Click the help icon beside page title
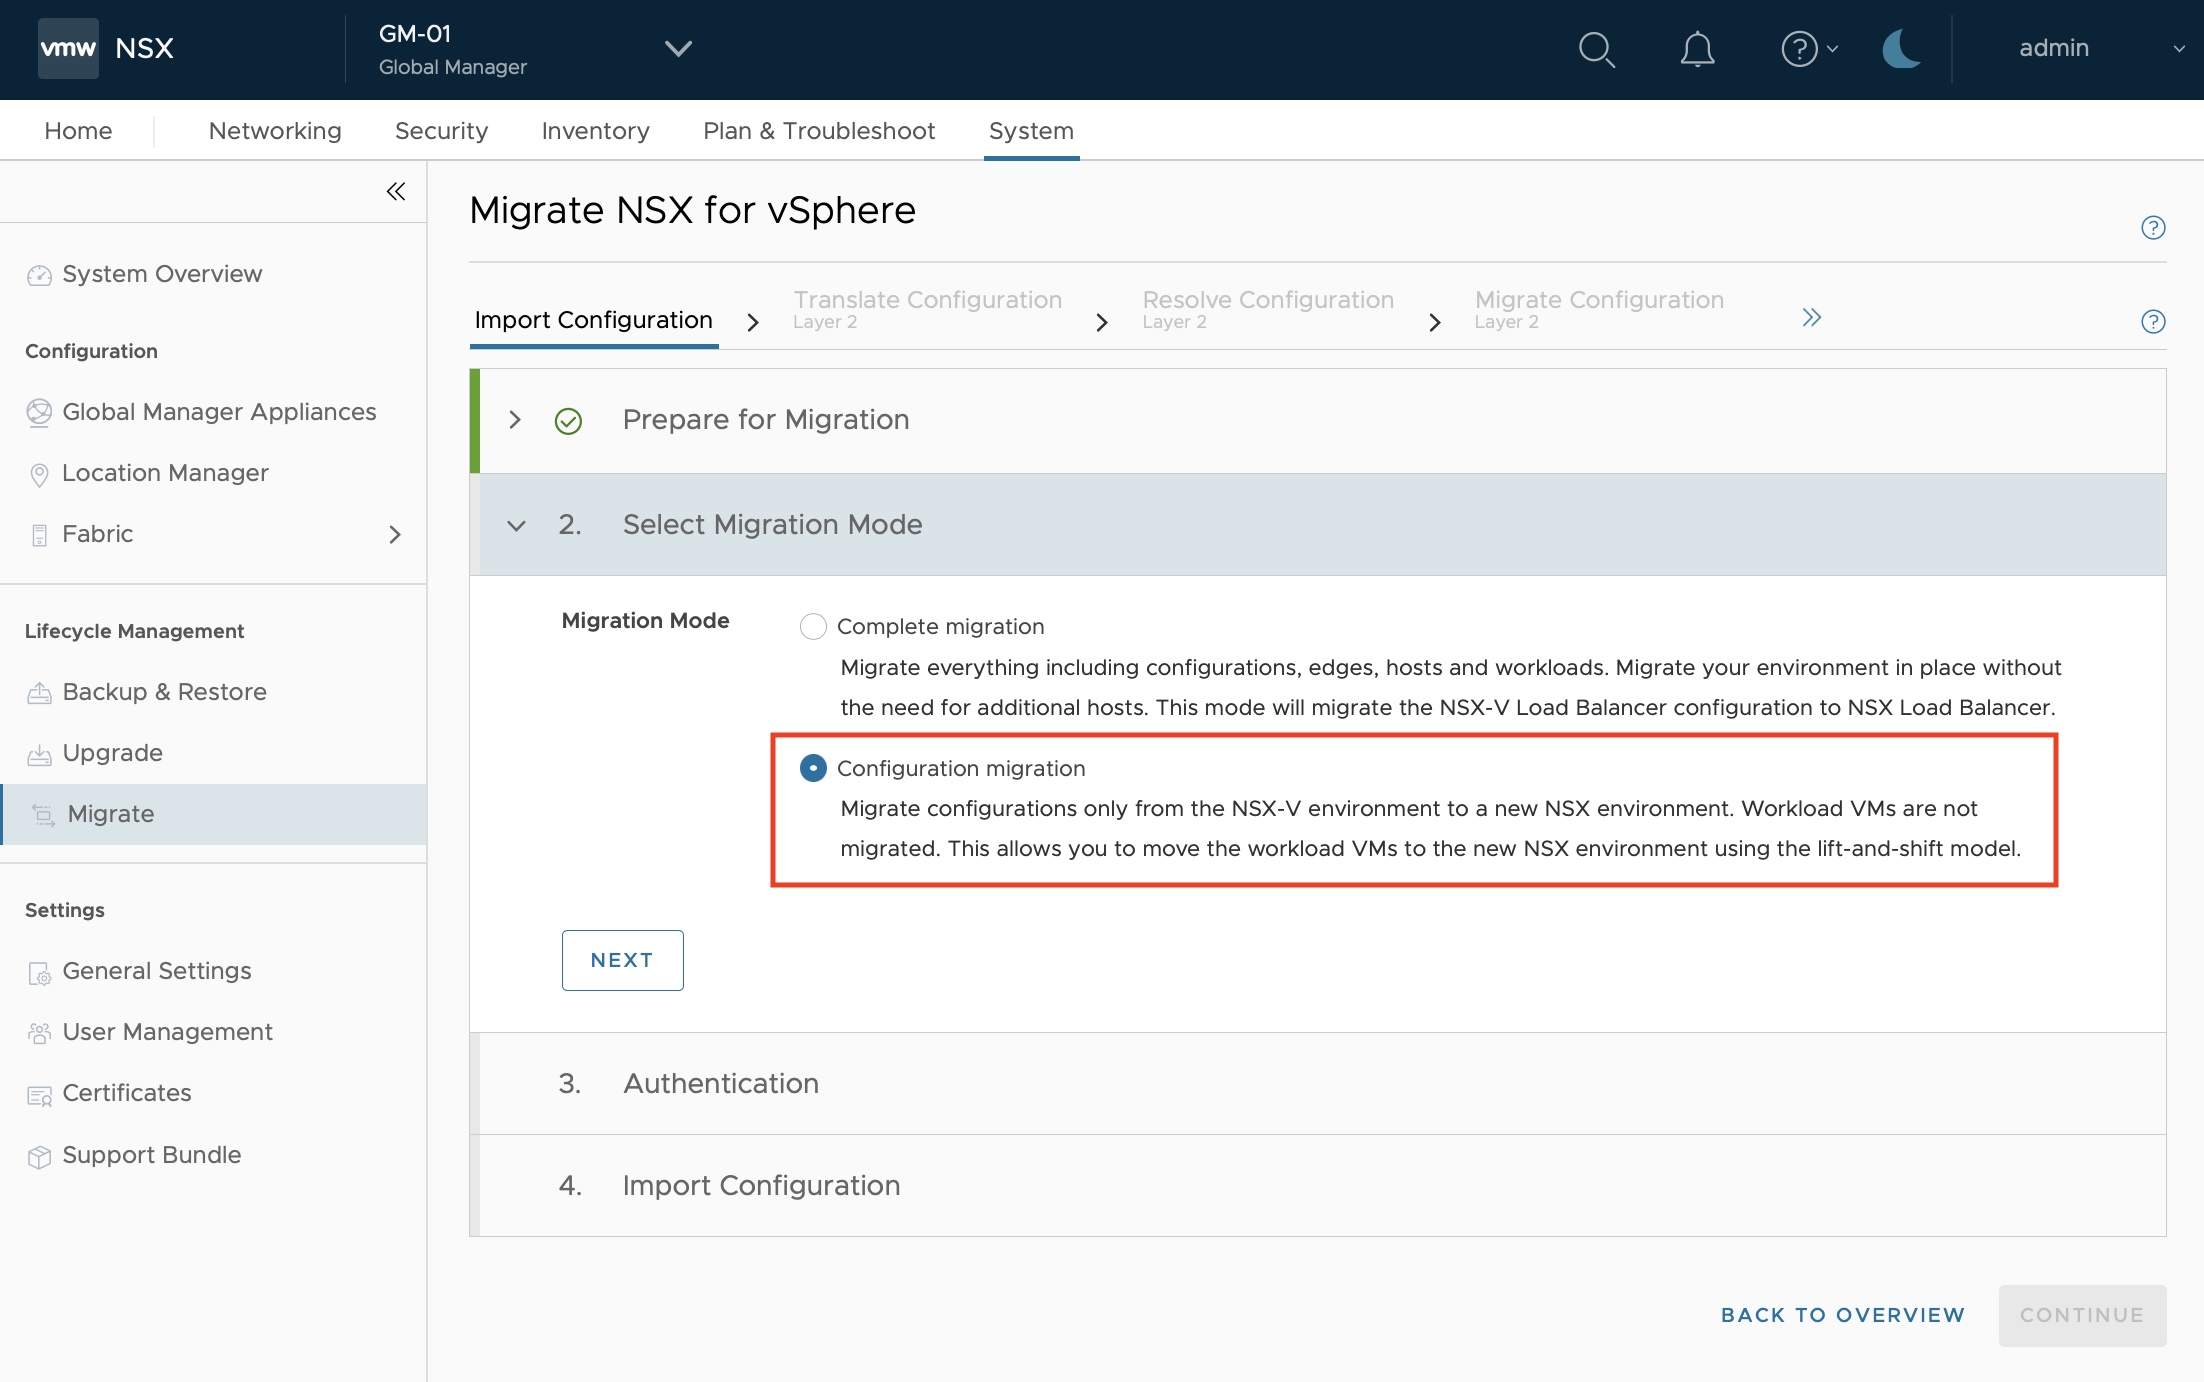 pyautogui.click(x=2152, y=228)
